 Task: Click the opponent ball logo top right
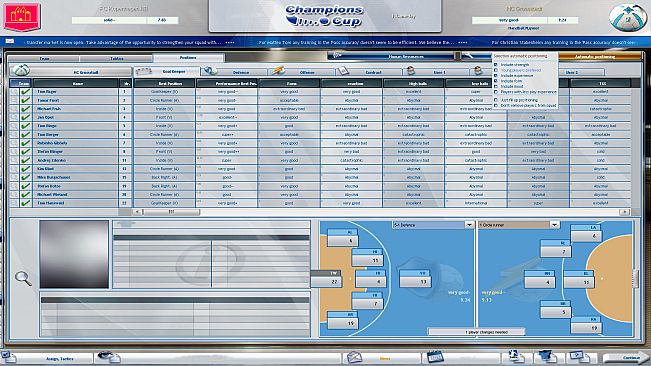pos(627,18)
